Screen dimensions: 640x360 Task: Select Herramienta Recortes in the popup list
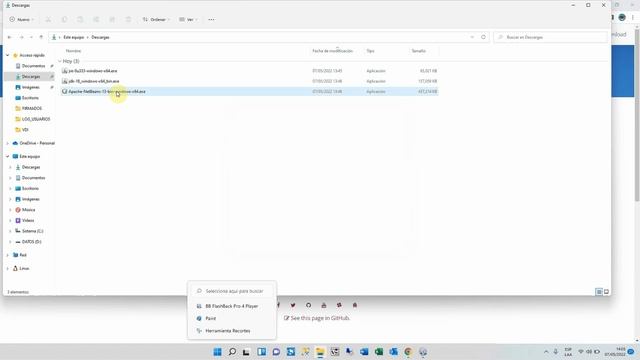coord(232,331)
